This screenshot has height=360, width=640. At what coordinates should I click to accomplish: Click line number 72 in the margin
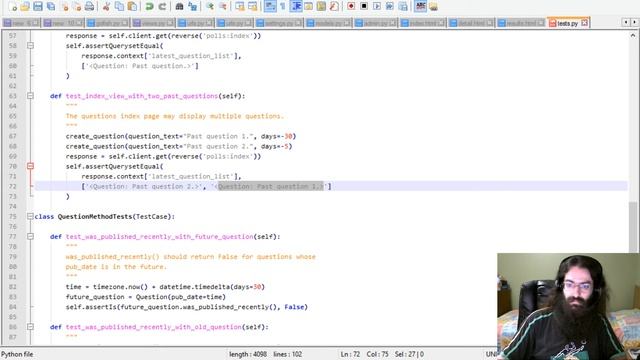point(13,186)
